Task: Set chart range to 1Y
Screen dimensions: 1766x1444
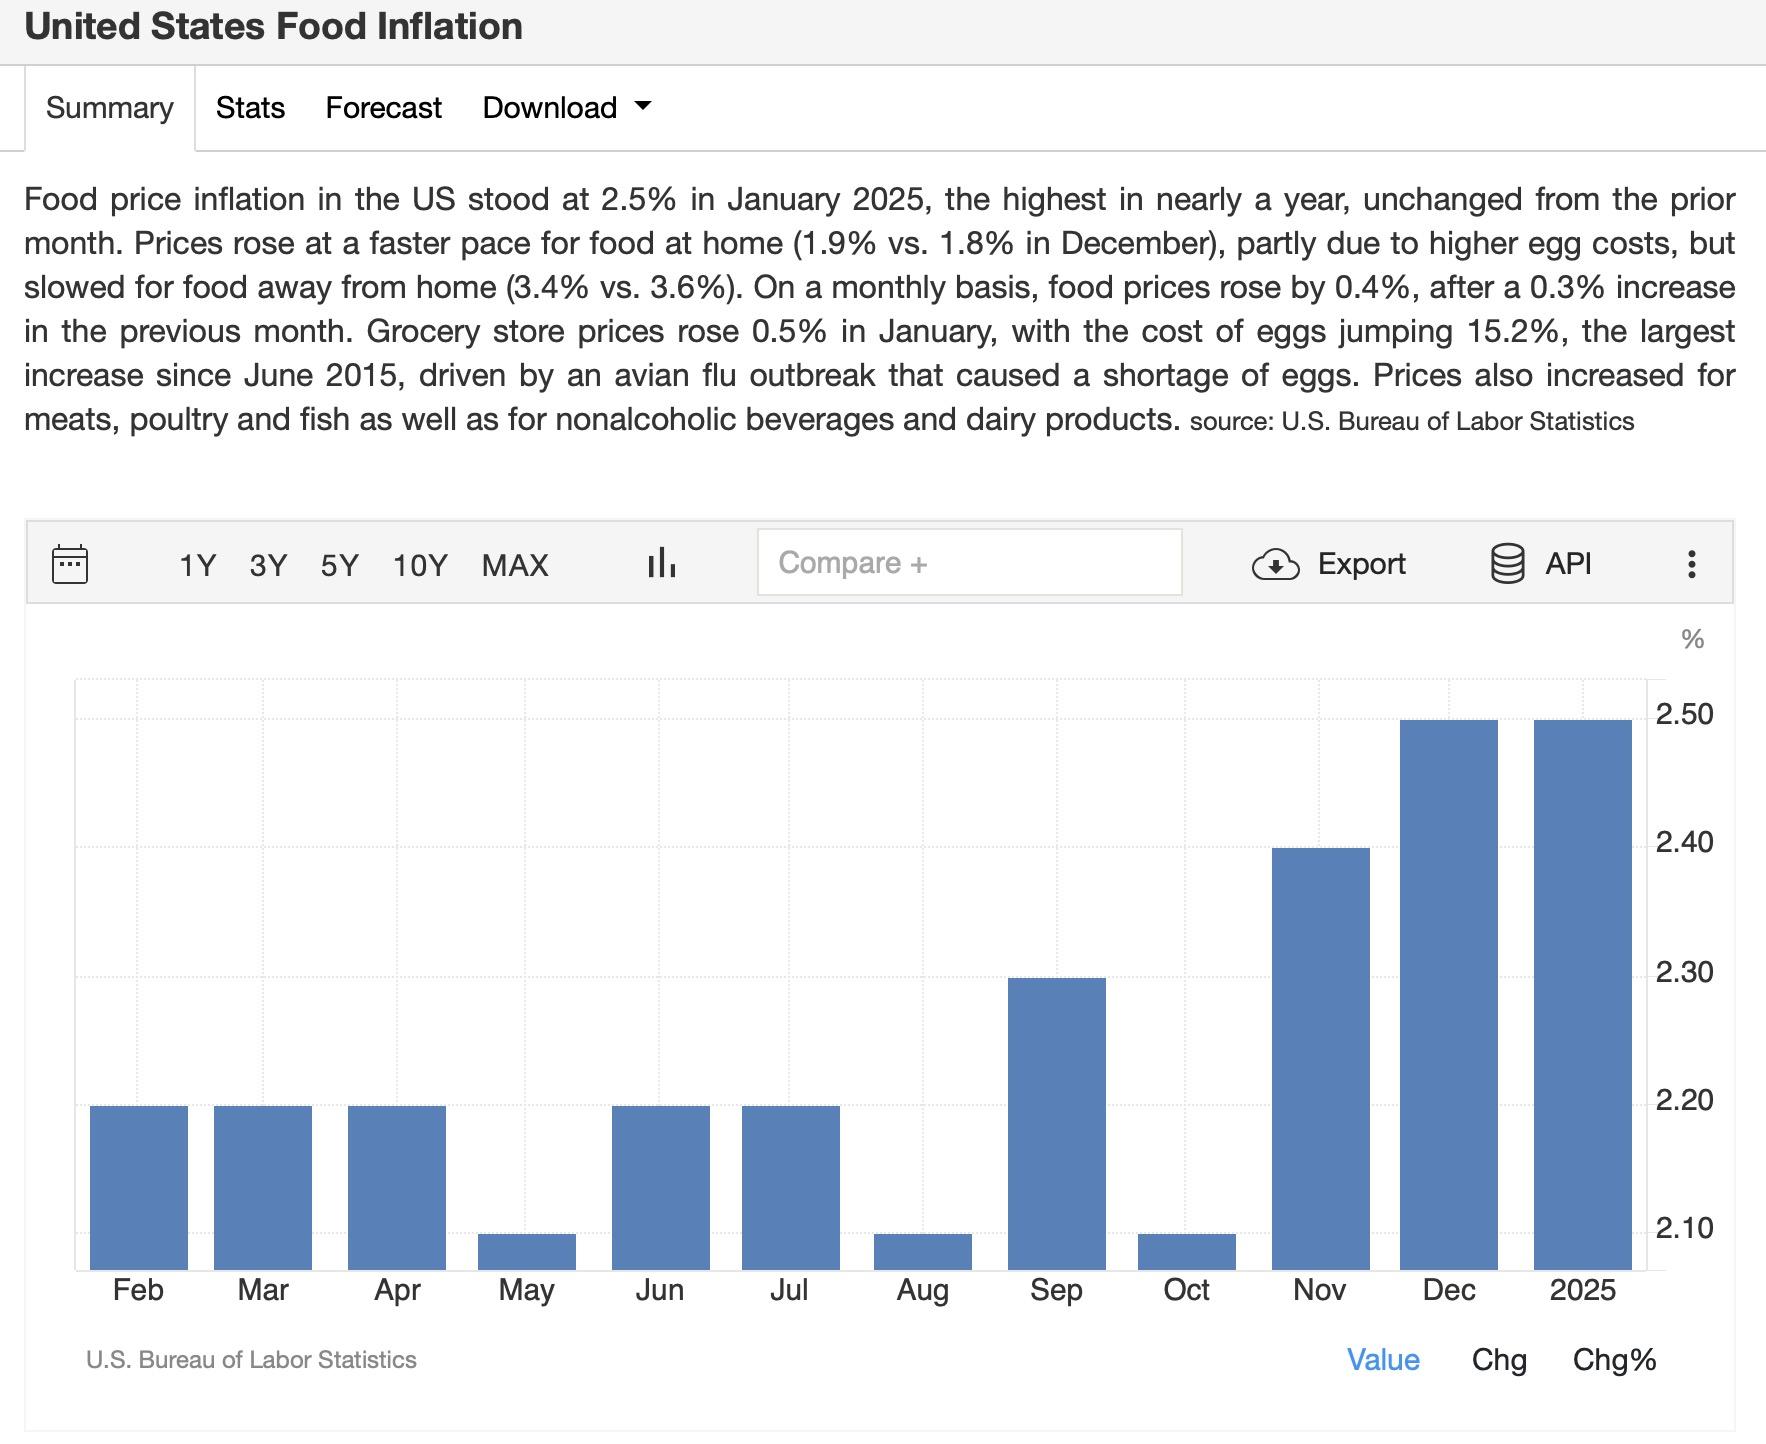Action: 197,565
